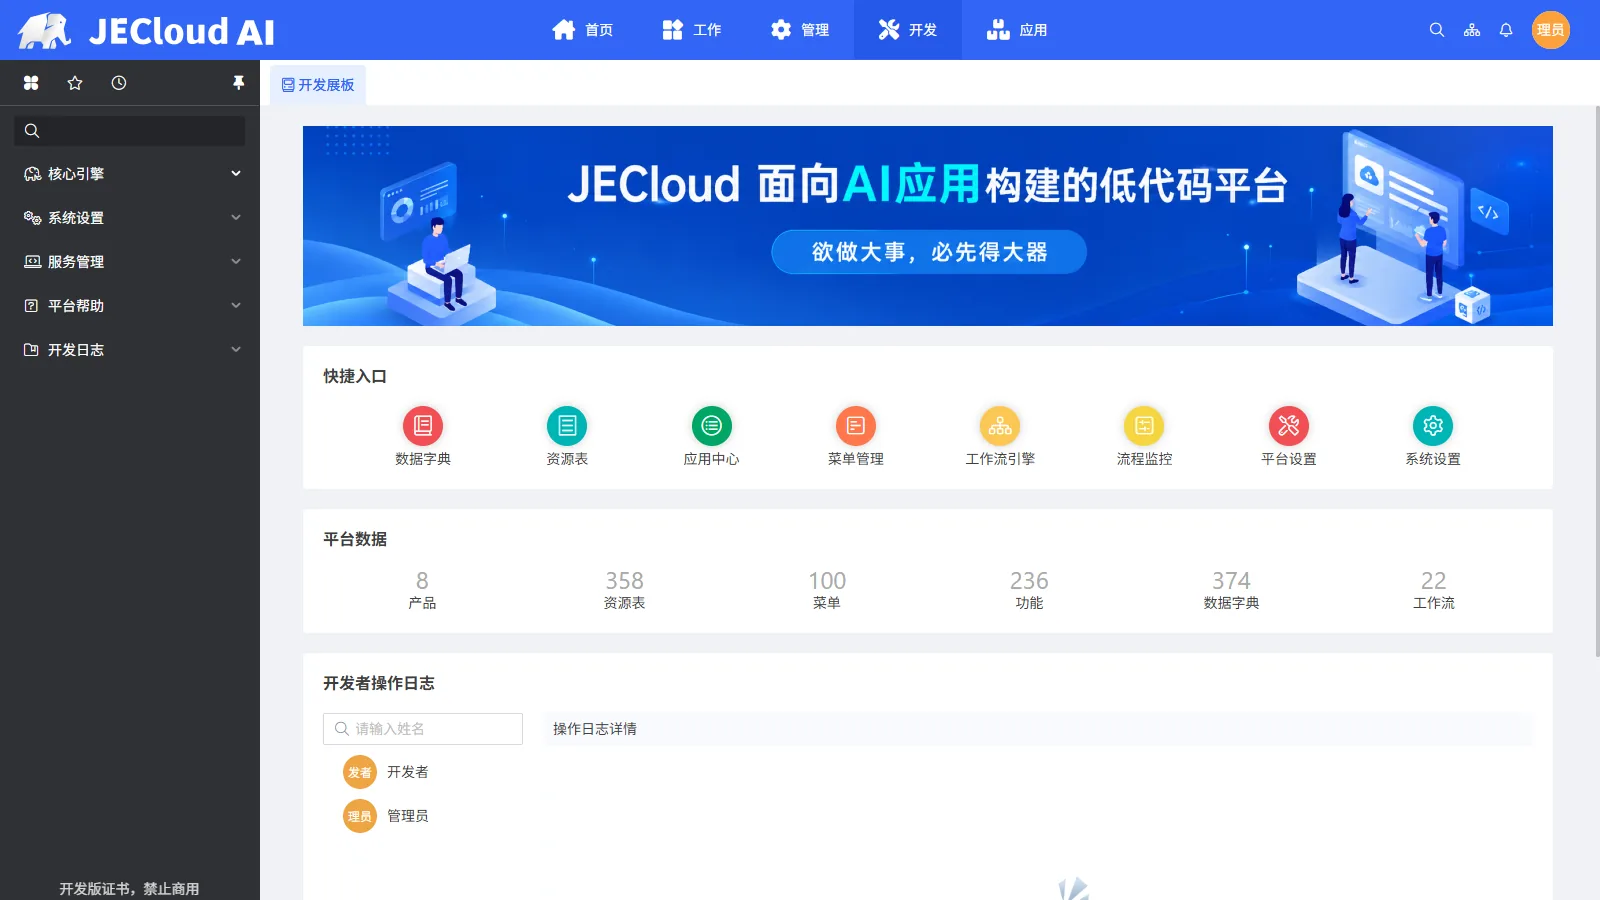Image resolution: width=1600 pixels, height=900 pixels.
Task: Focus the 请输入姓名 search field
Action: pyautogui.click(x=423, y=729)
